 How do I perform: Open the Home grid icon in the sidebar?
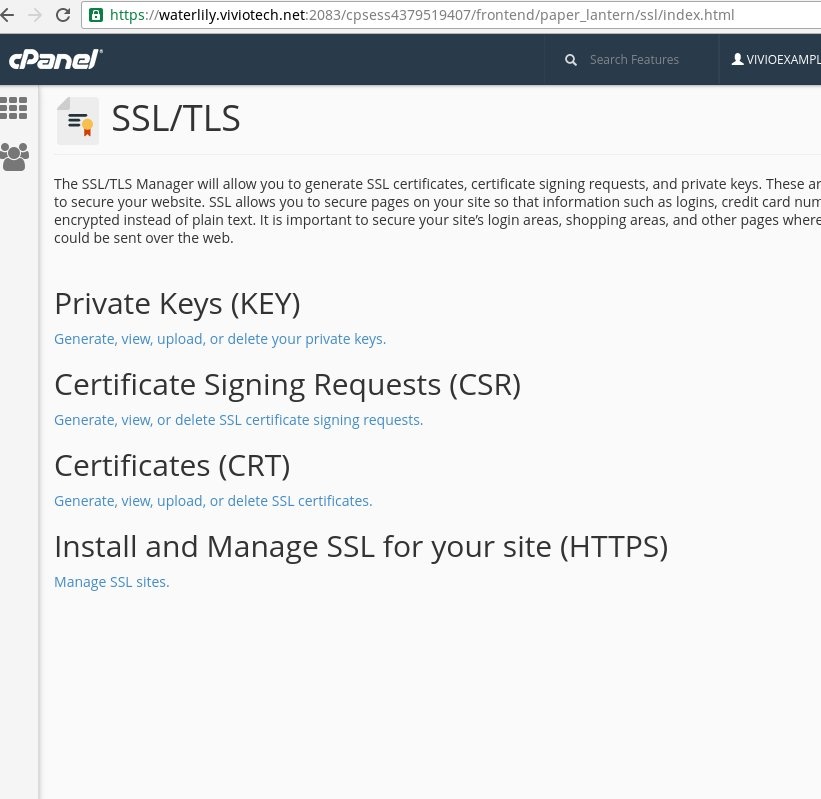(x=14, y=108)
